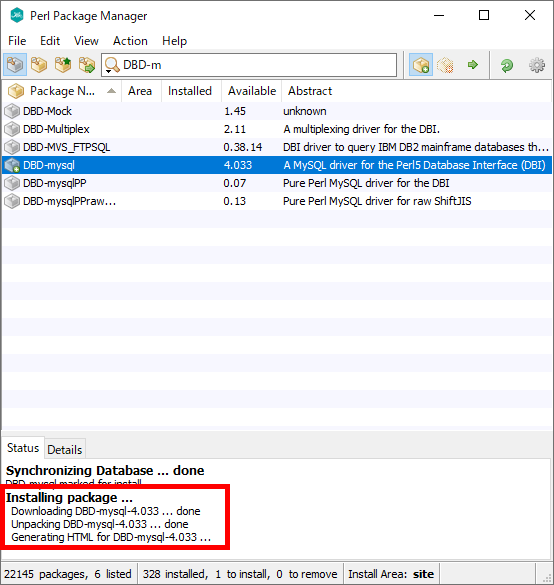Toggle sort direction arrow on Package Name
This screenshot has height=585, width=554.
111,91
